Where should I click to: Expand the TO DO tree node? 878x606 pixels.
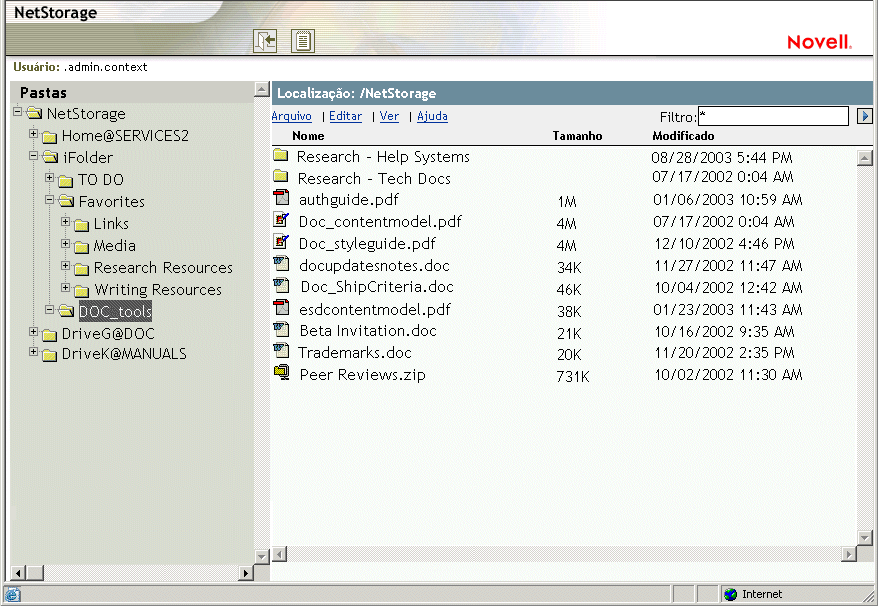click(x=49, y=178)
